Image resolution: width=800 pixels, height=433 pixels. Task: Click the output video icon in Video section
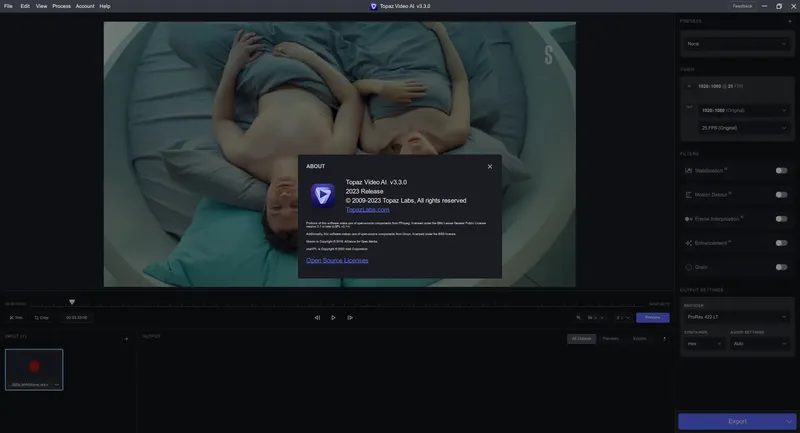pyautogui.click(x=689, y=107)
